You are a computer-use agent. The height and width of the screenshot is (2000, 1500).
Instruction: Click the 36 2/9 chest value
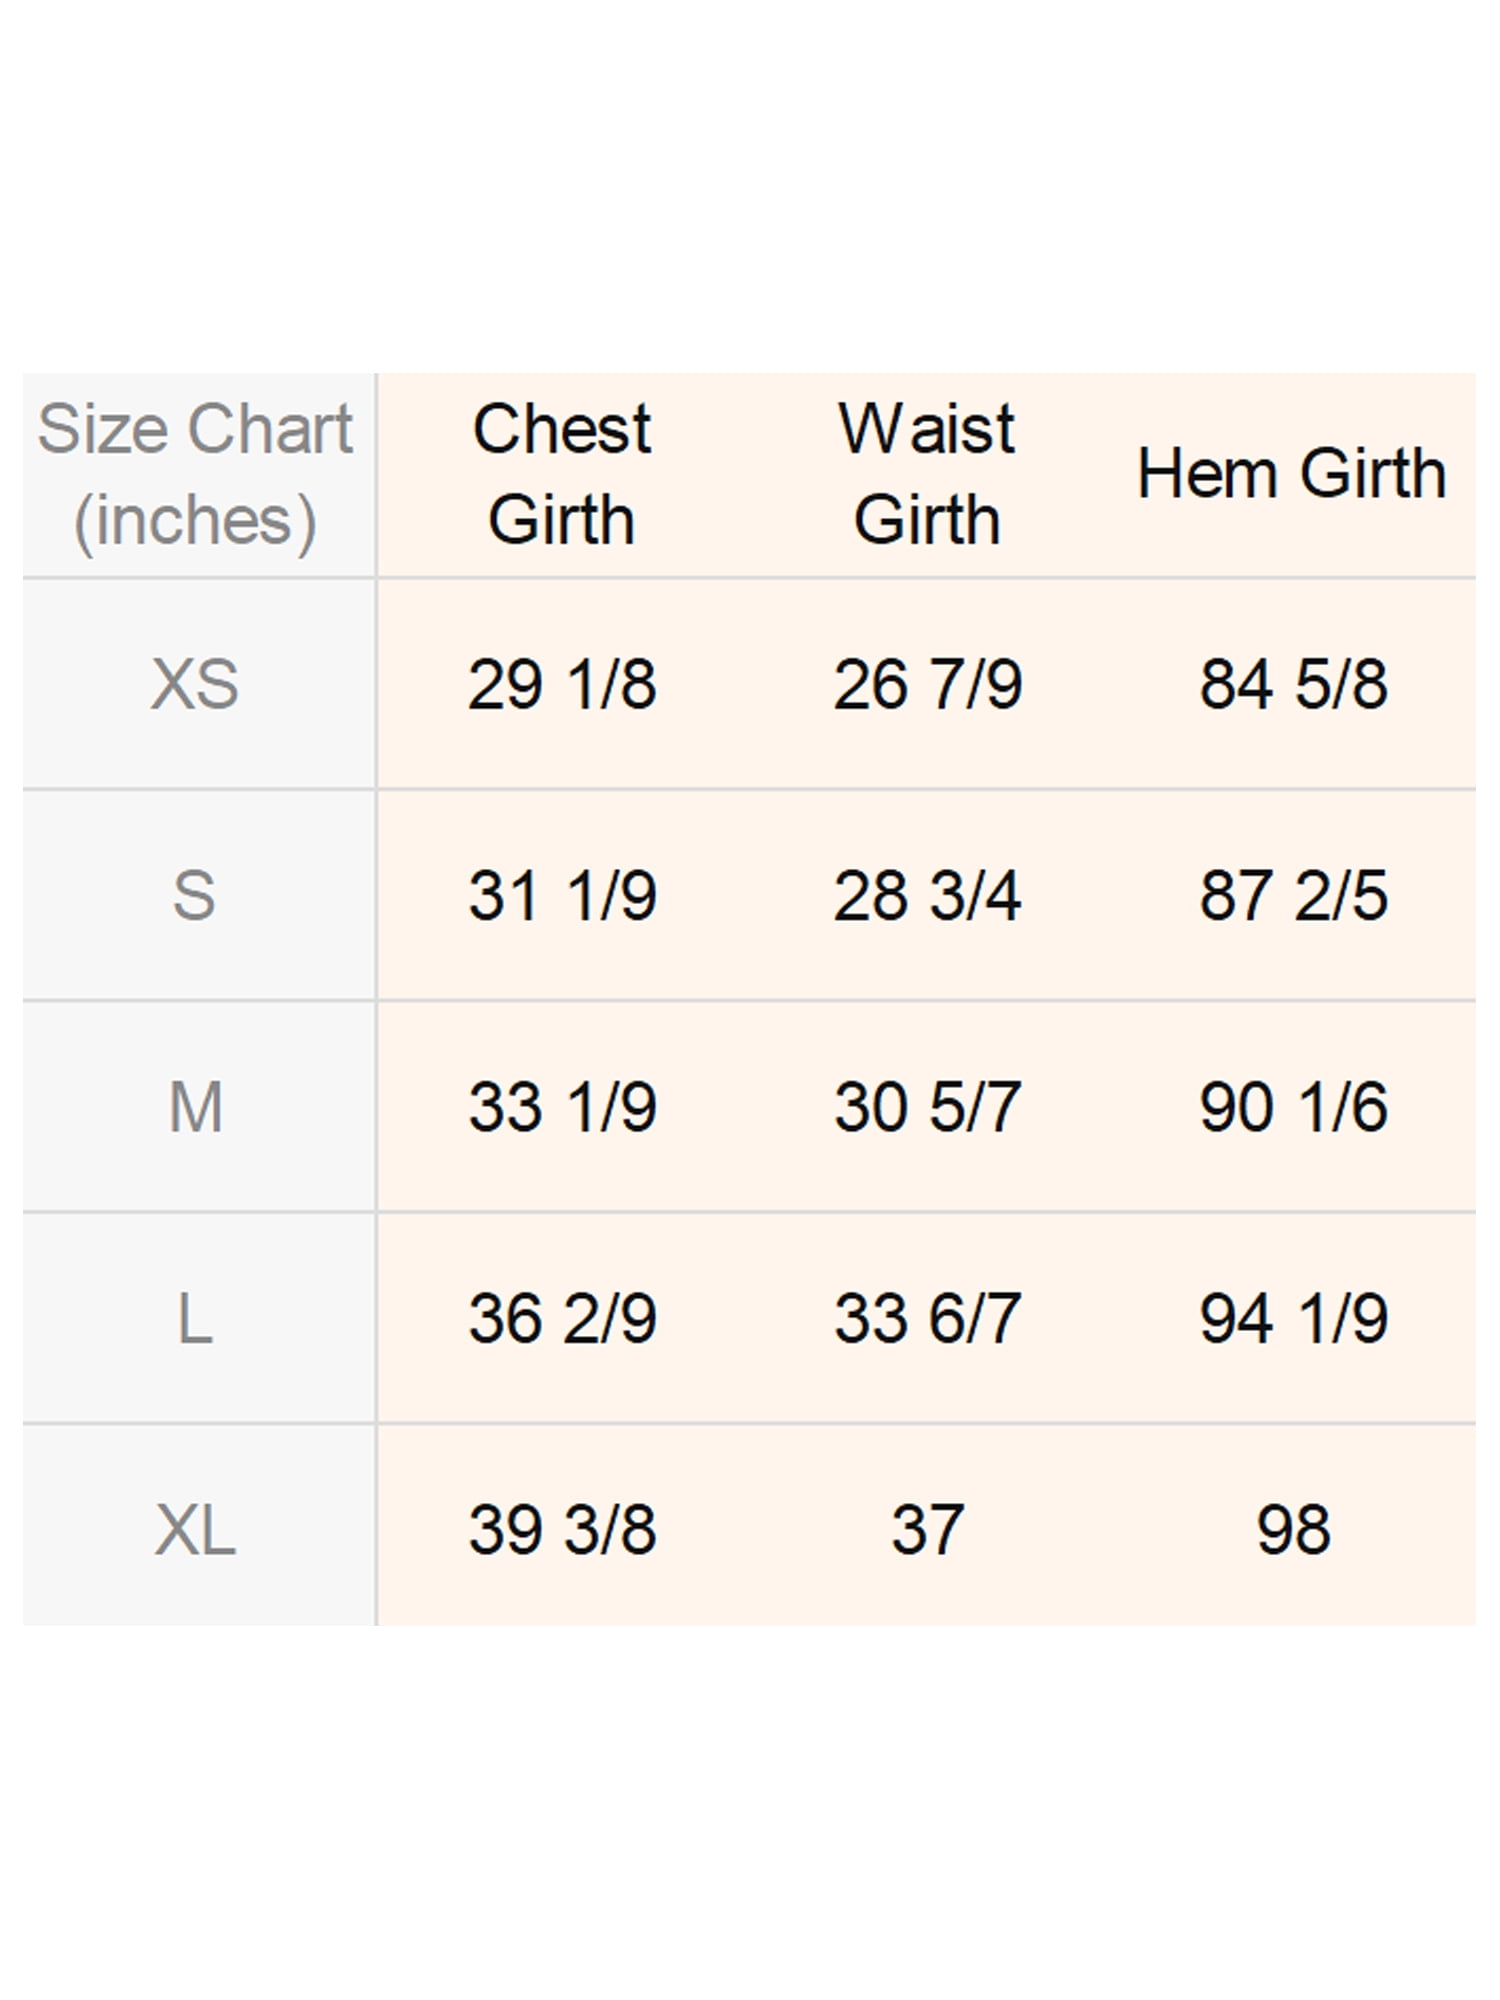click(x=562, y=1318)
